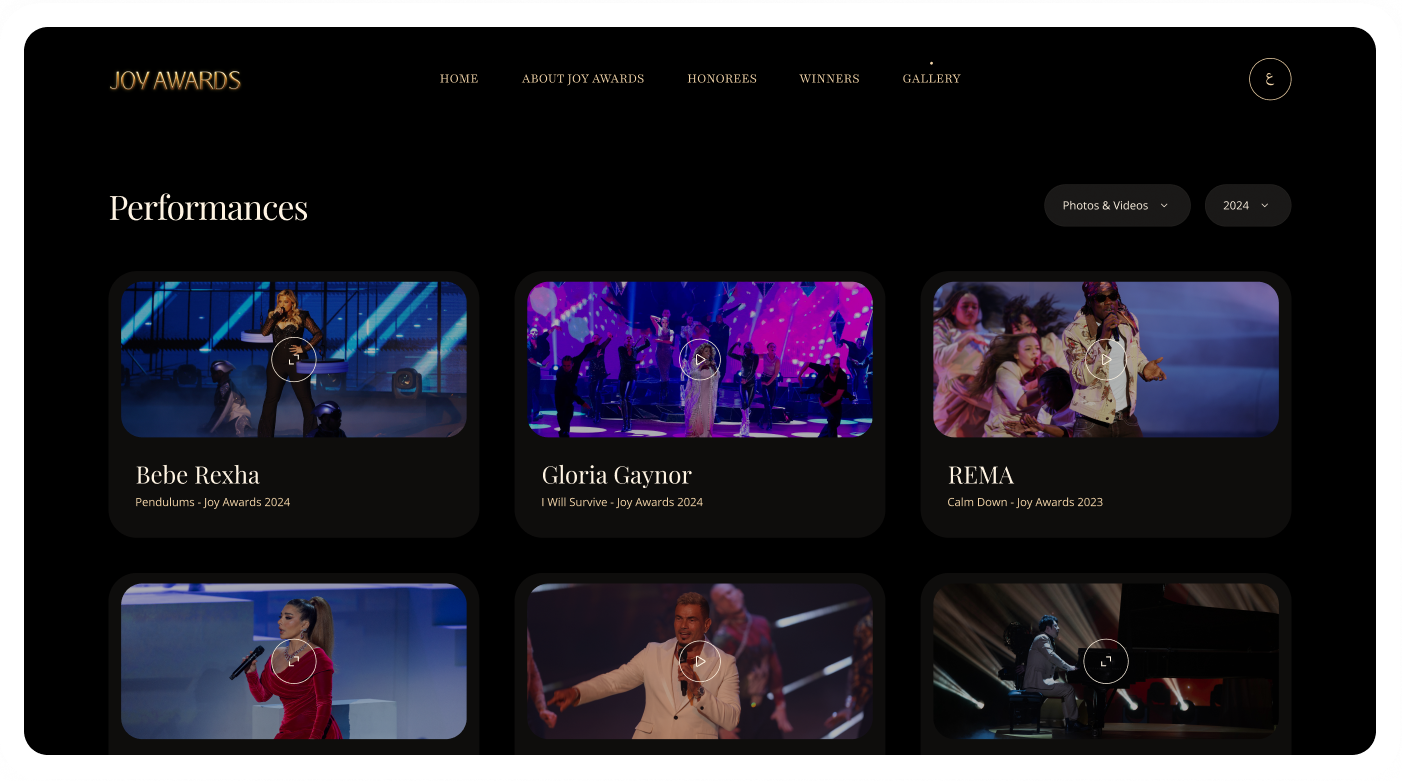Open the REMA Calm Down card
The image size is (1402, 781).
(1106, 404)
